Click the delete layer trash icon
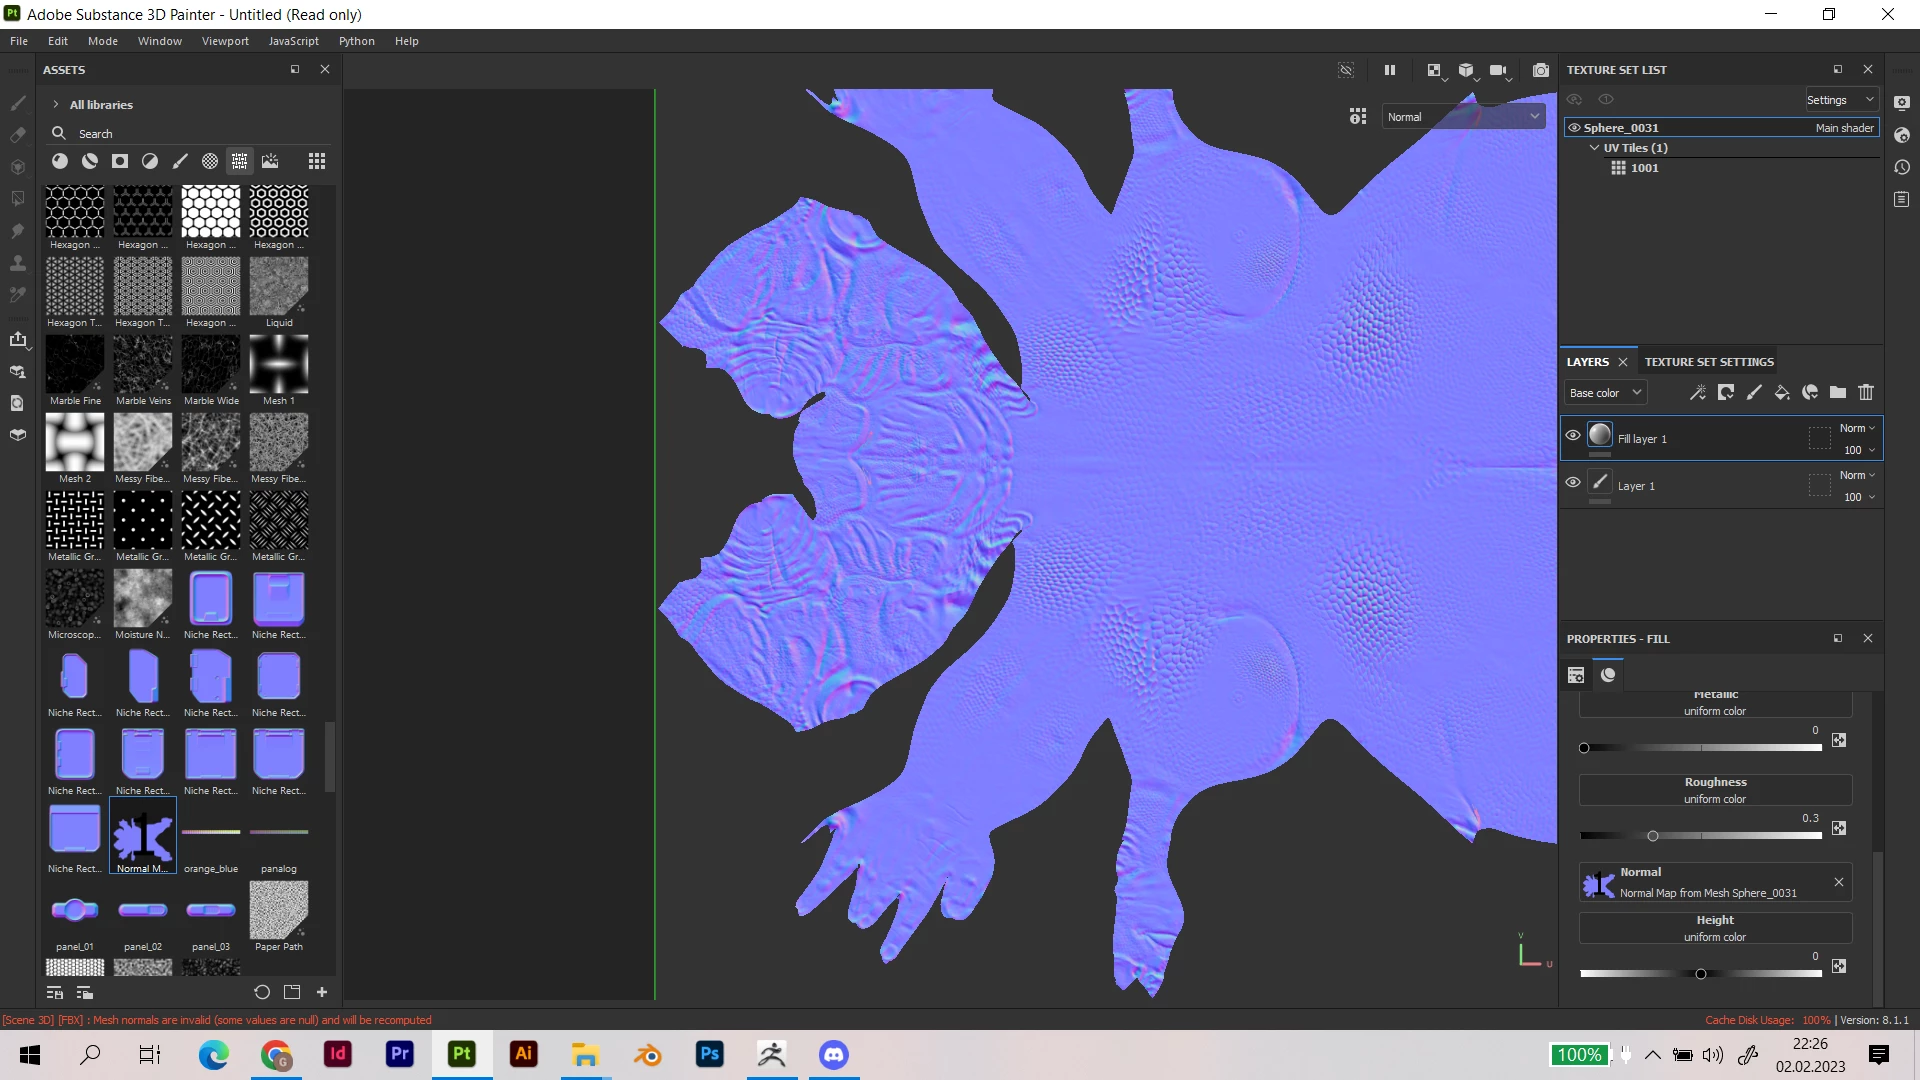The image size is (1920, 1080). [x=1866, y=393]
